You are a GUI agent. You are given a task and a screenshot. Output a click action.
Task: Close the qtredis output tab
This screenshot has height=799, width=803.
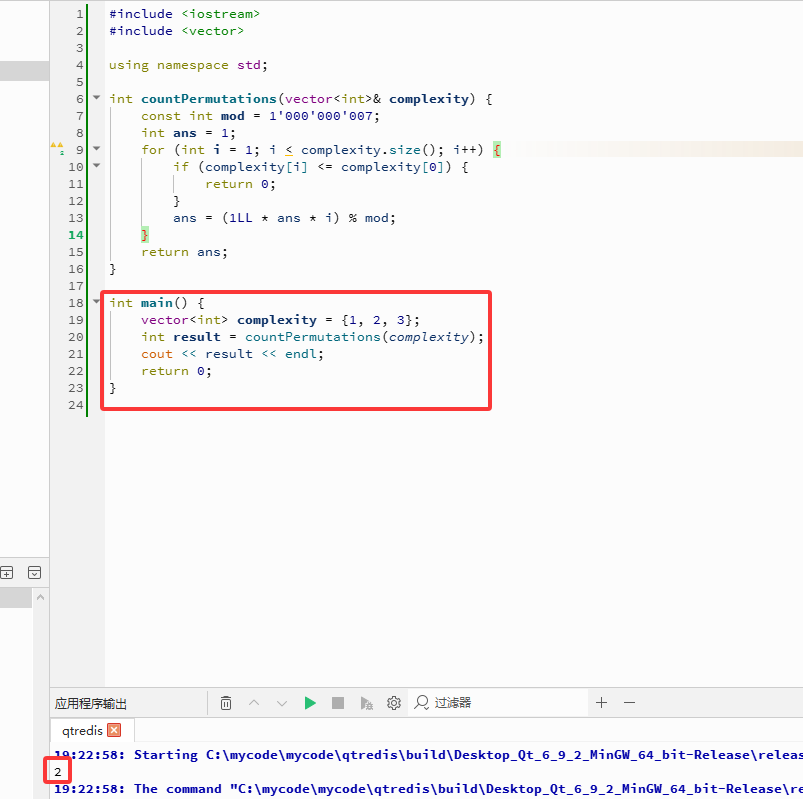114,730
